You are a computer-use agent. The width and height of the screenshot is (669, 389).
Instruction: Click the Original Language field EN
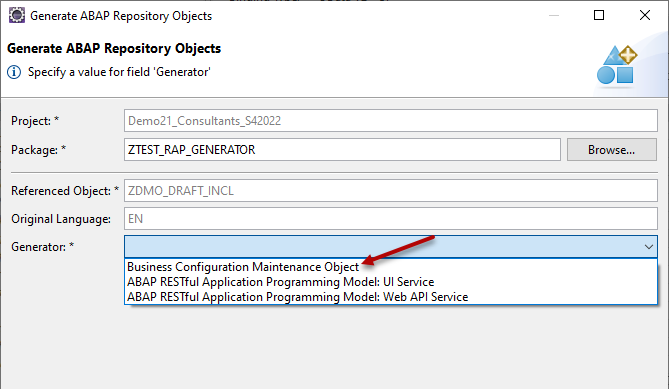(390, 219)
